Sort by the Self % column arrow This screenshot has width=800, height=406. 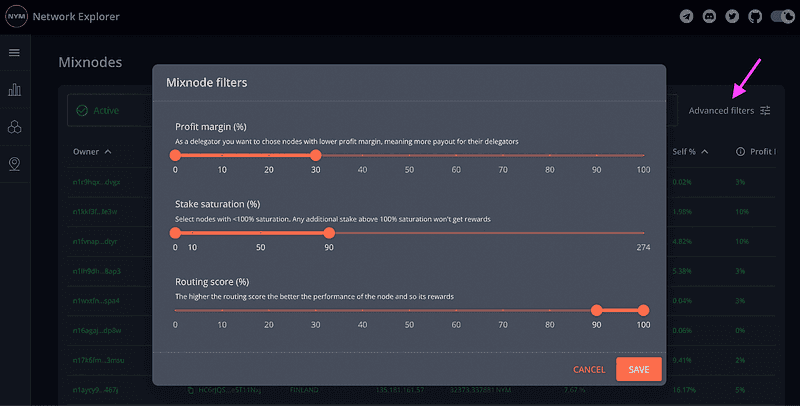click(705, 152)
